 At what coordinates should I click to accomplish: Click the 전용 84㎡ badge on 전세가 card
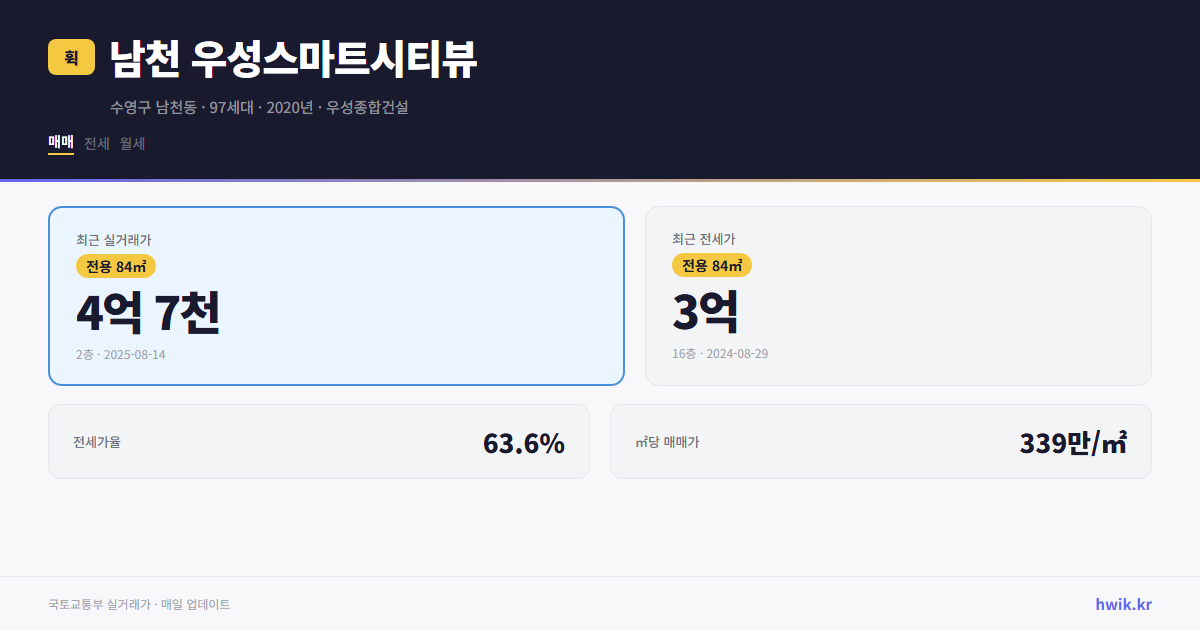[x=711, y=266]
